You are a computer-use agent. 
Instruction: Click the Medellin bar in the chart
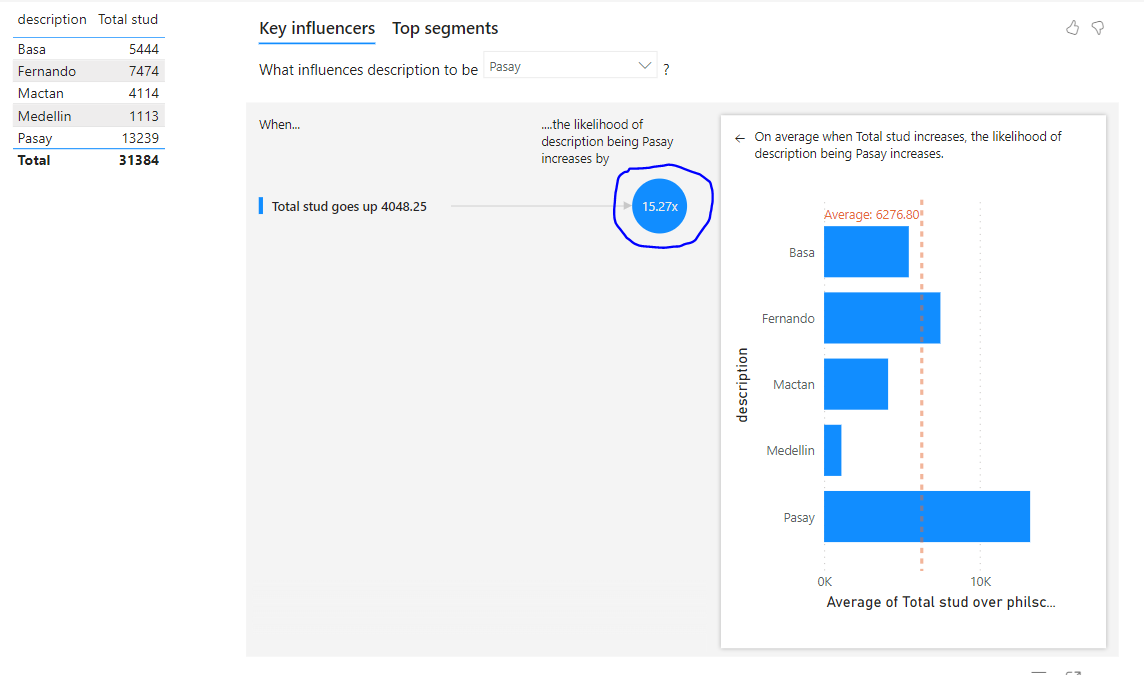[832, 450]
